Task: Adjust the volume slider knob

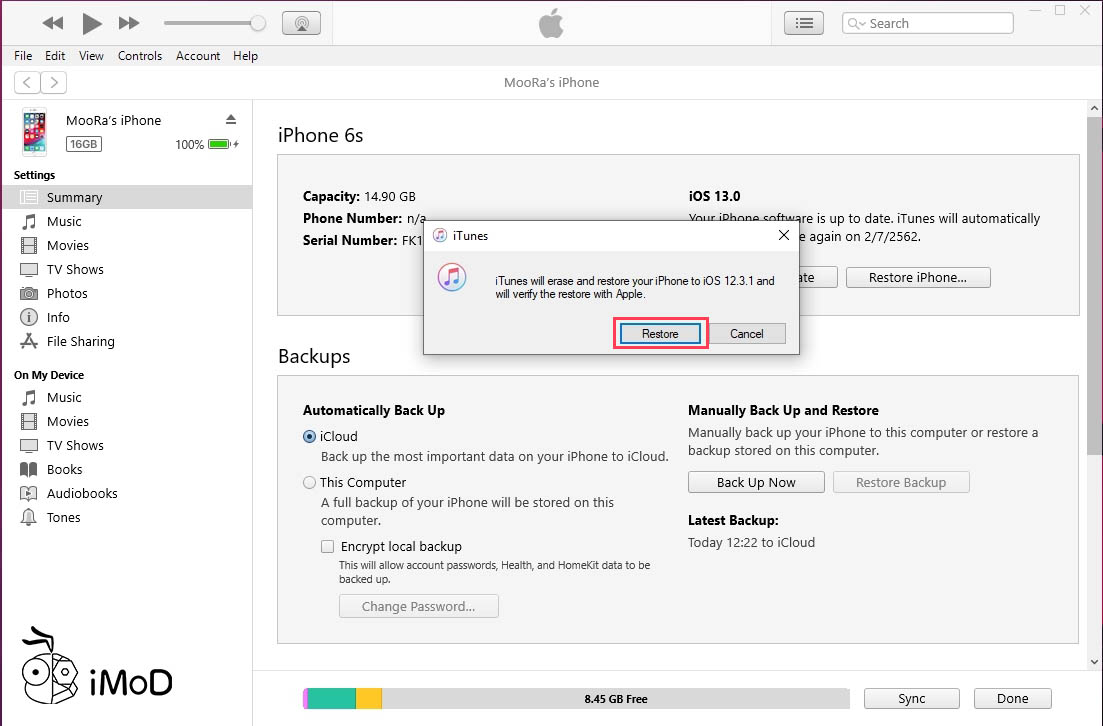Action: tap(258, 23)
